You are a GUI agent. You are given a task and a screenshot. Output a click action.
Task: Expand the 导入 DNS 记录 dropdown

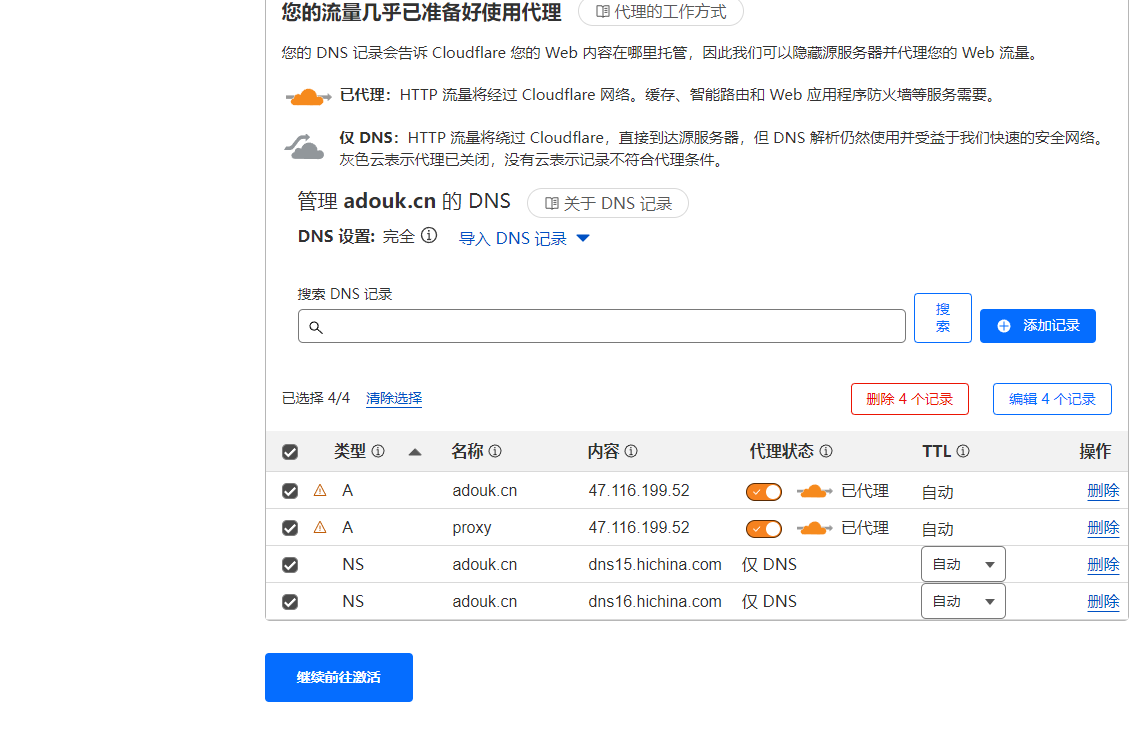524,239
